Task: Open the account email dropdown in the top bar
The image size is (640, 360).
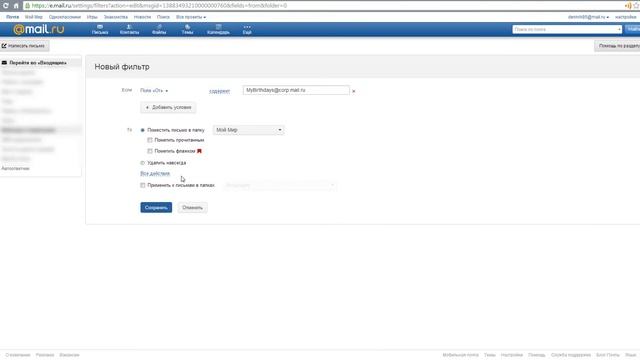Action: click(588, 17)
